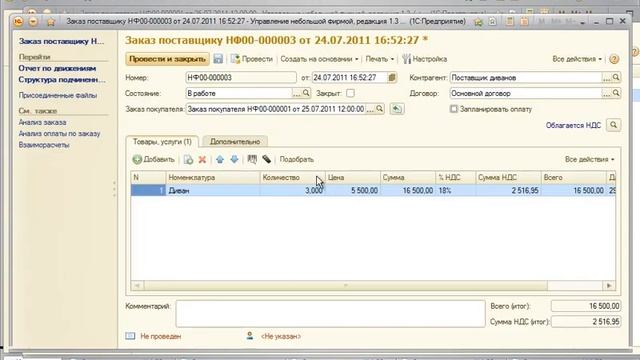
Task: Switch to the 'Дополнительно' tab
Action: (235, 142)
